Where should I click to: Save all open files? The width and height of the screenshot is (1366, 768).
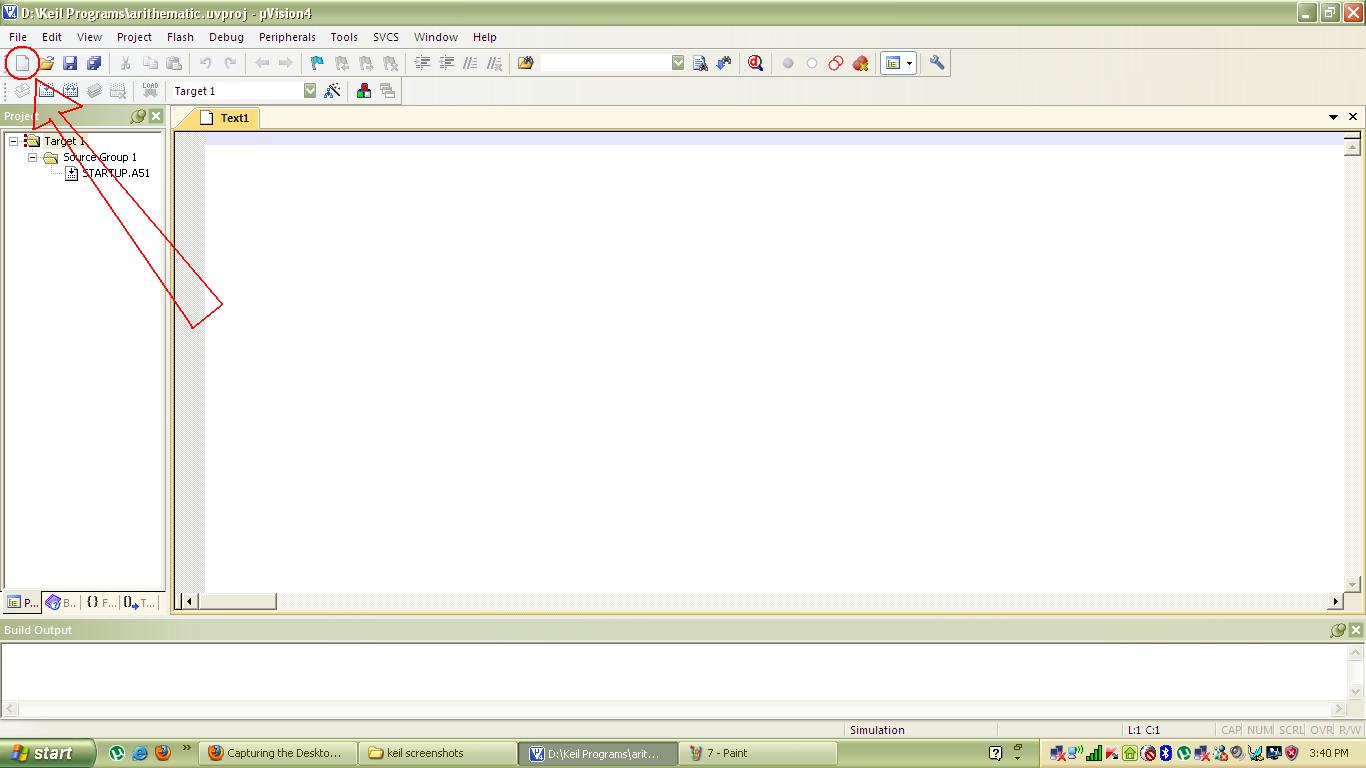[94, 63]
